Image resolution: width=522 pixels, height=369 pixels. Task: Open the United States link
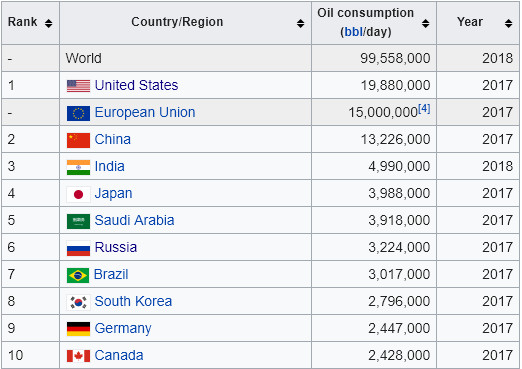136,85
